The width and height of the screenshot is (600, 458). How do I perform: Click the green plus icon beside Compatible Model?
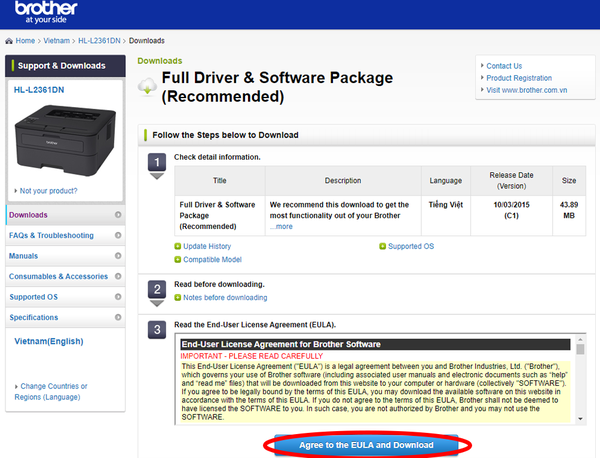(x=178, y=259)
